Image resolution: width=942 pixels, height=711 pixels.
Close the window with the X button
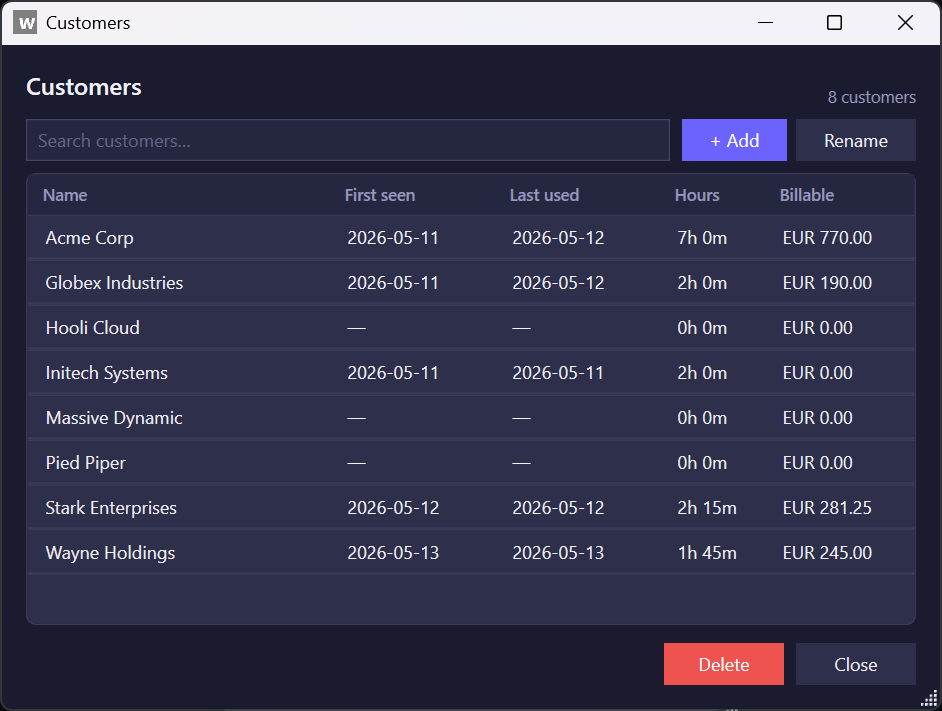905,23
